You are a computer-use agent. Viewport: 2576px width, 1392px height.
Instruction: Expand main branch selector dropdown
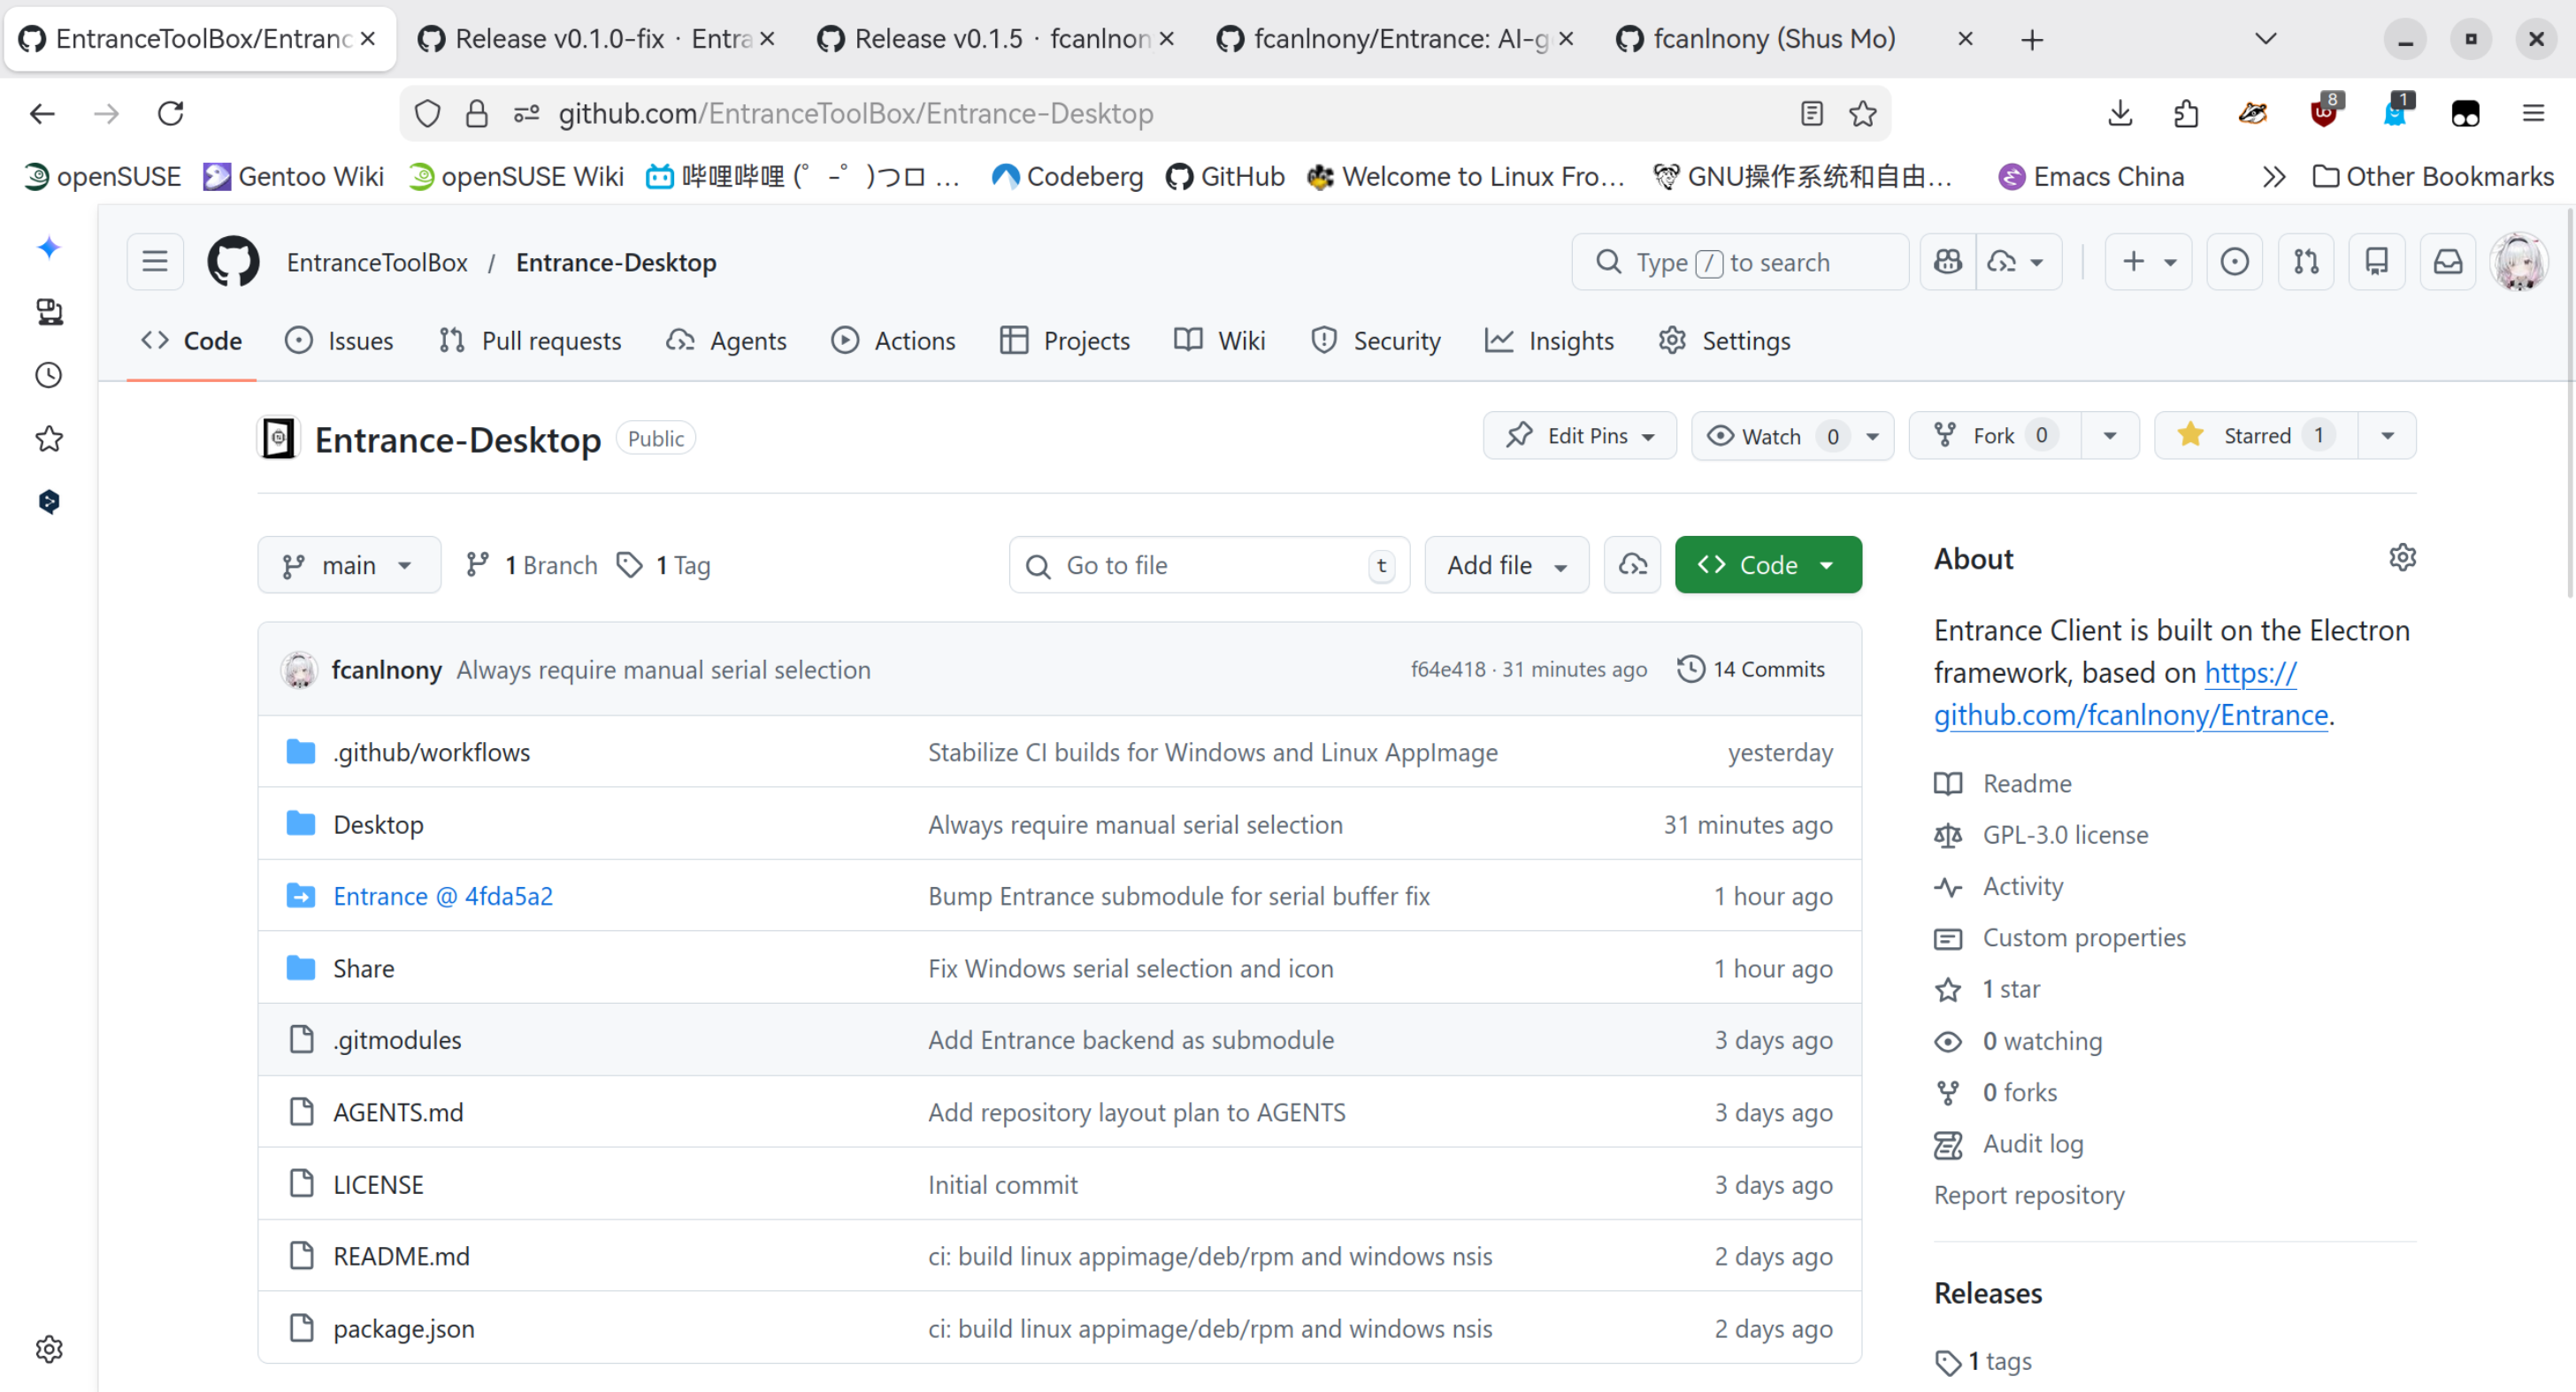pyautogui.click(x=349, y=565)
